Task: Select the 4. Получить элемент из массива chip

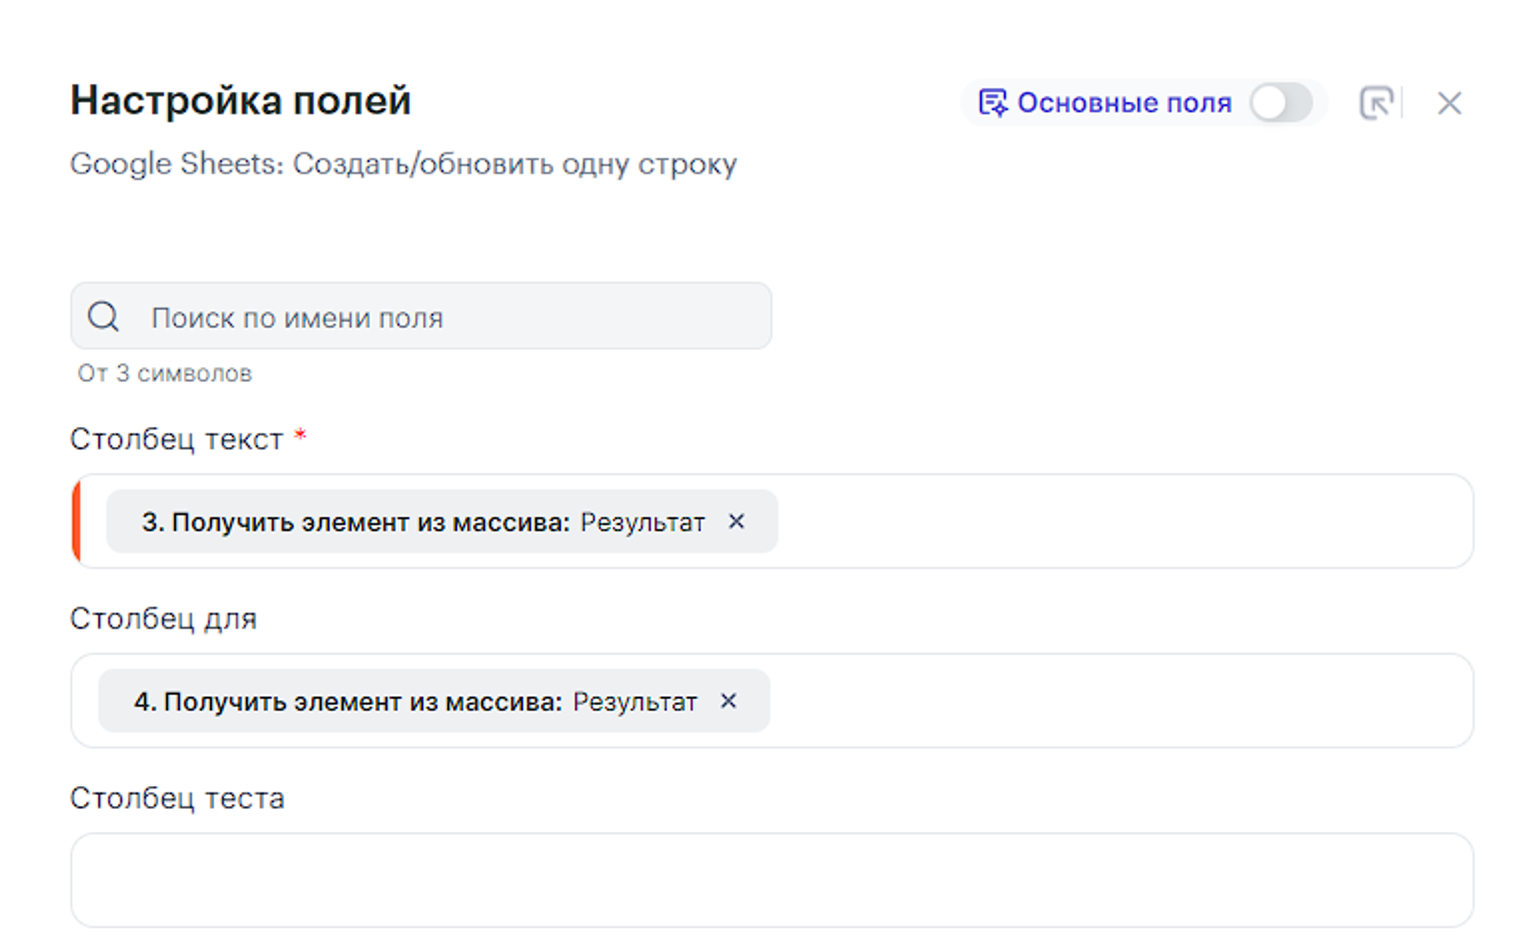Action: point(412,702)
